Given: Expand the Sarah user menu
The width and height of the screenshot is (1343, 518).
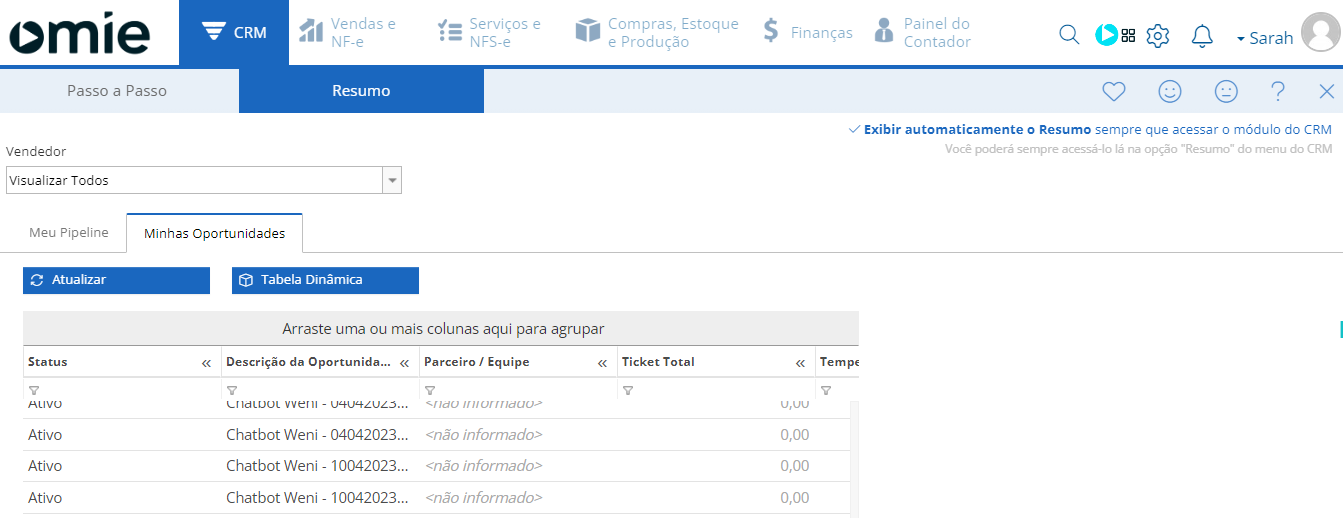Looking at the screenshot, I should [x=1265, y=38].
